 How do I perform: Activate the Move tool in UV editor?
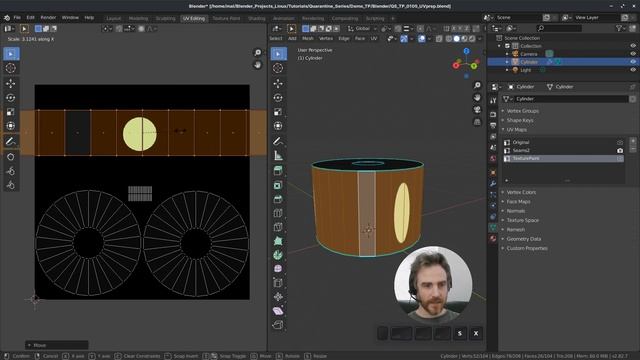(x=11, y=84)
